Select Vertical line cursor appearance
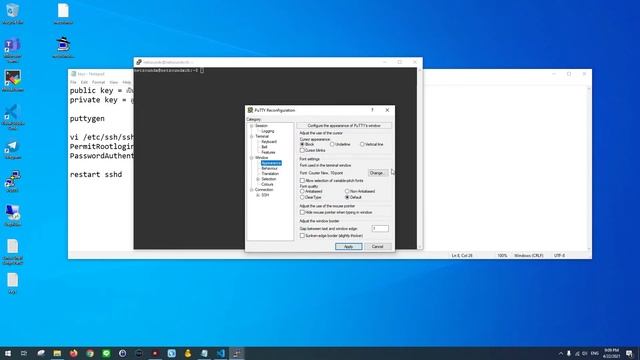Image resolution: width=640 pixels, height=360 pixels. [x=362, y=144]
